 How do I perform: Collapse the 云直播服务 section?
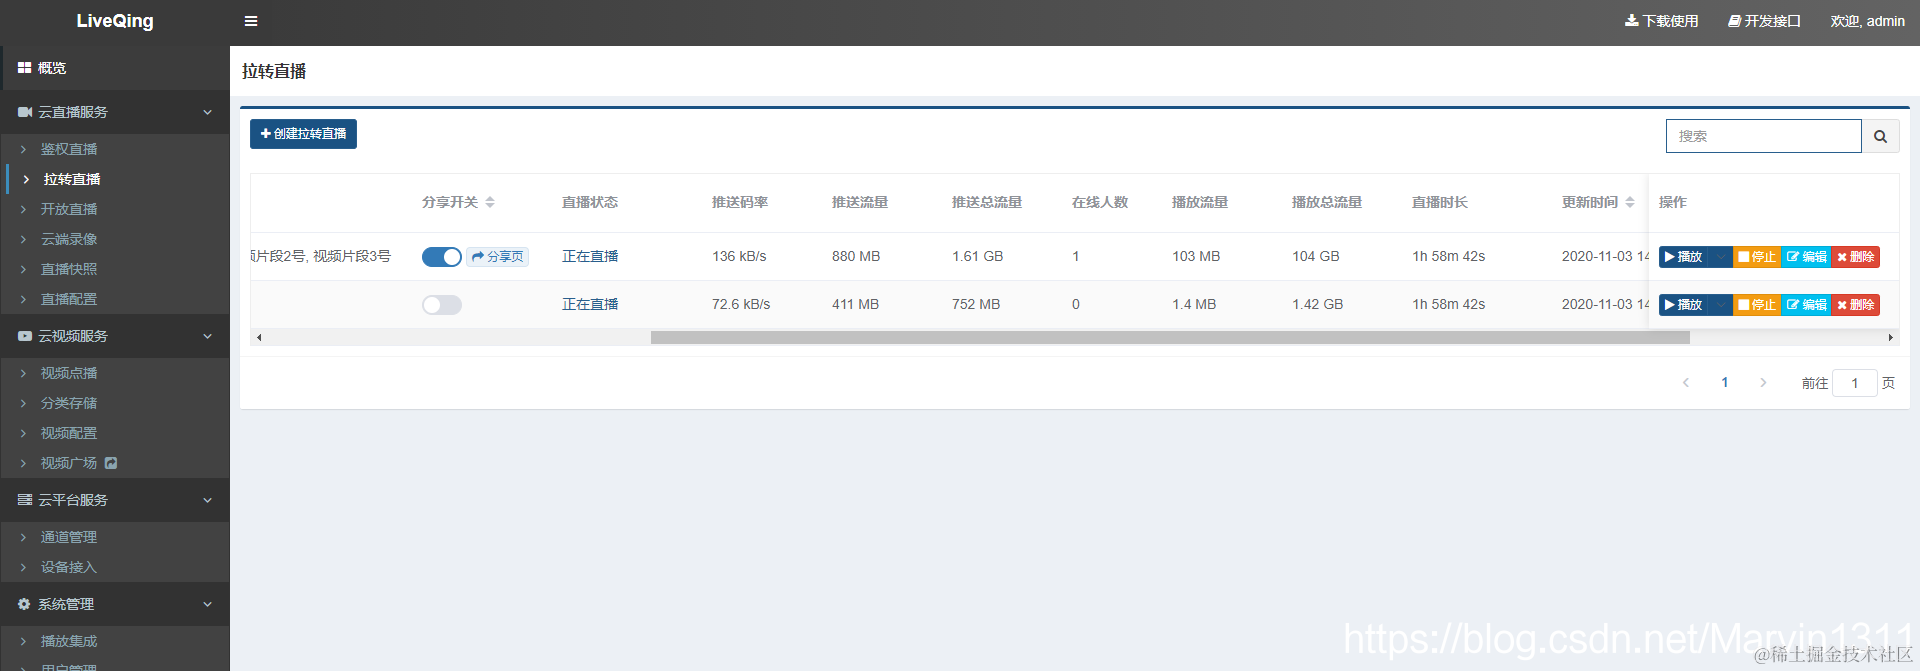click(115, 112)
